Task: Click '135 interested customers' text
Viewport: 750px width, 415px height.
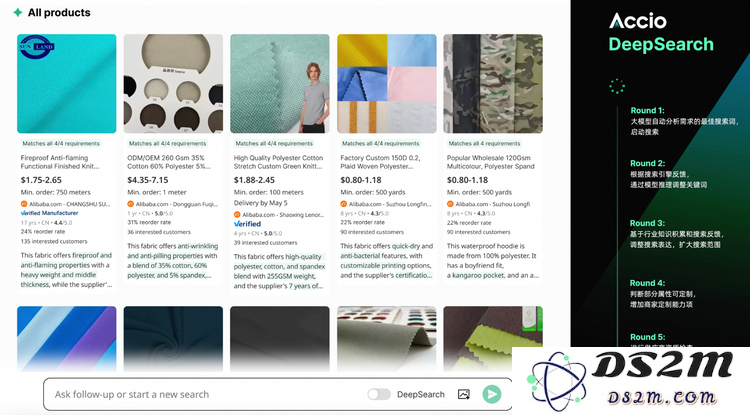Action: [54, 241]
